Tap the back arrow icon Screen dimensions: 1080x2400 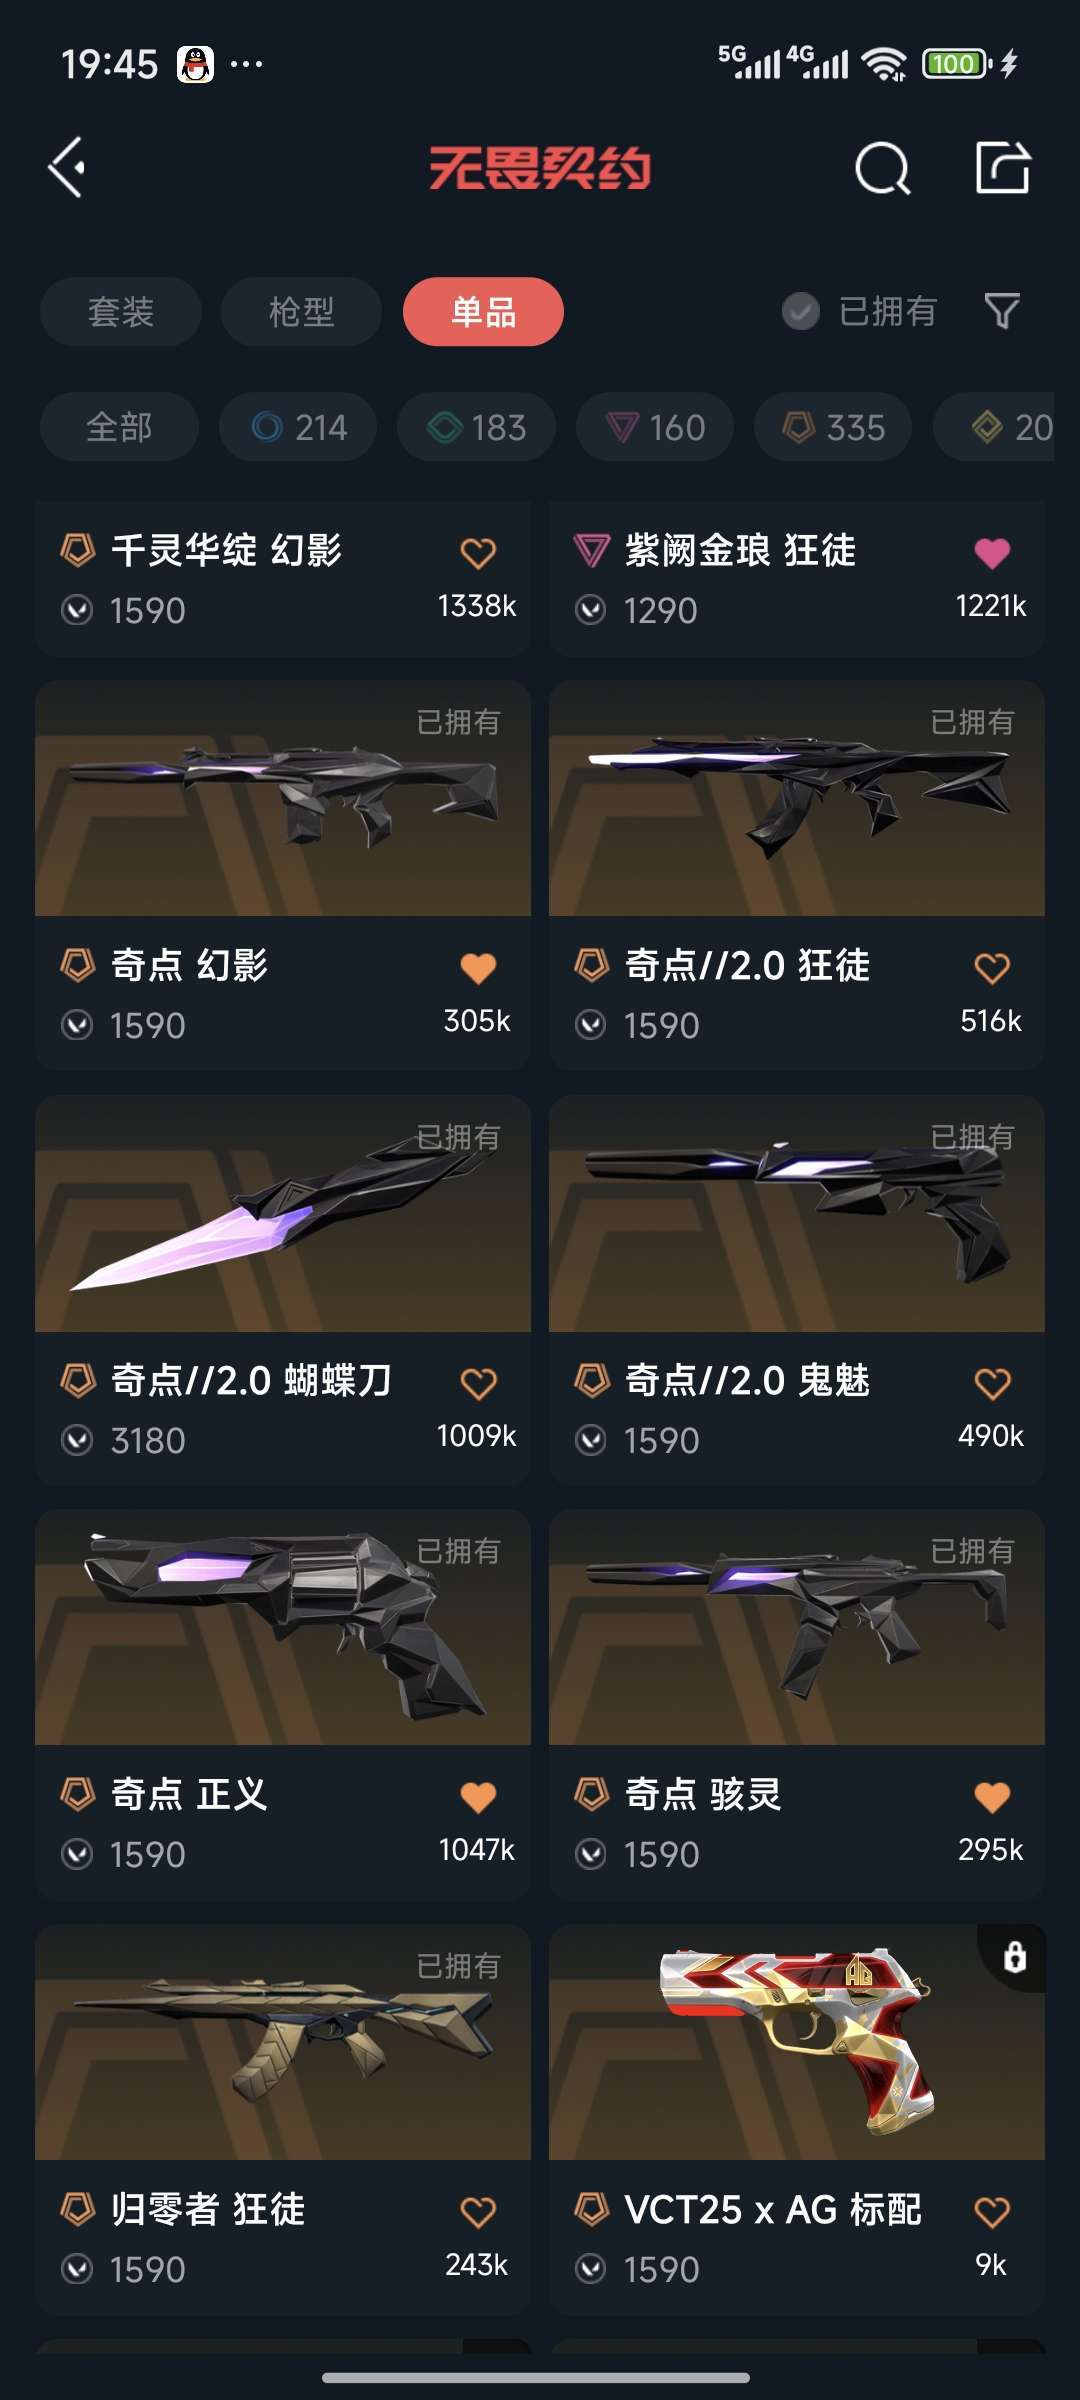pyautogui.click(x=67, y=167)
